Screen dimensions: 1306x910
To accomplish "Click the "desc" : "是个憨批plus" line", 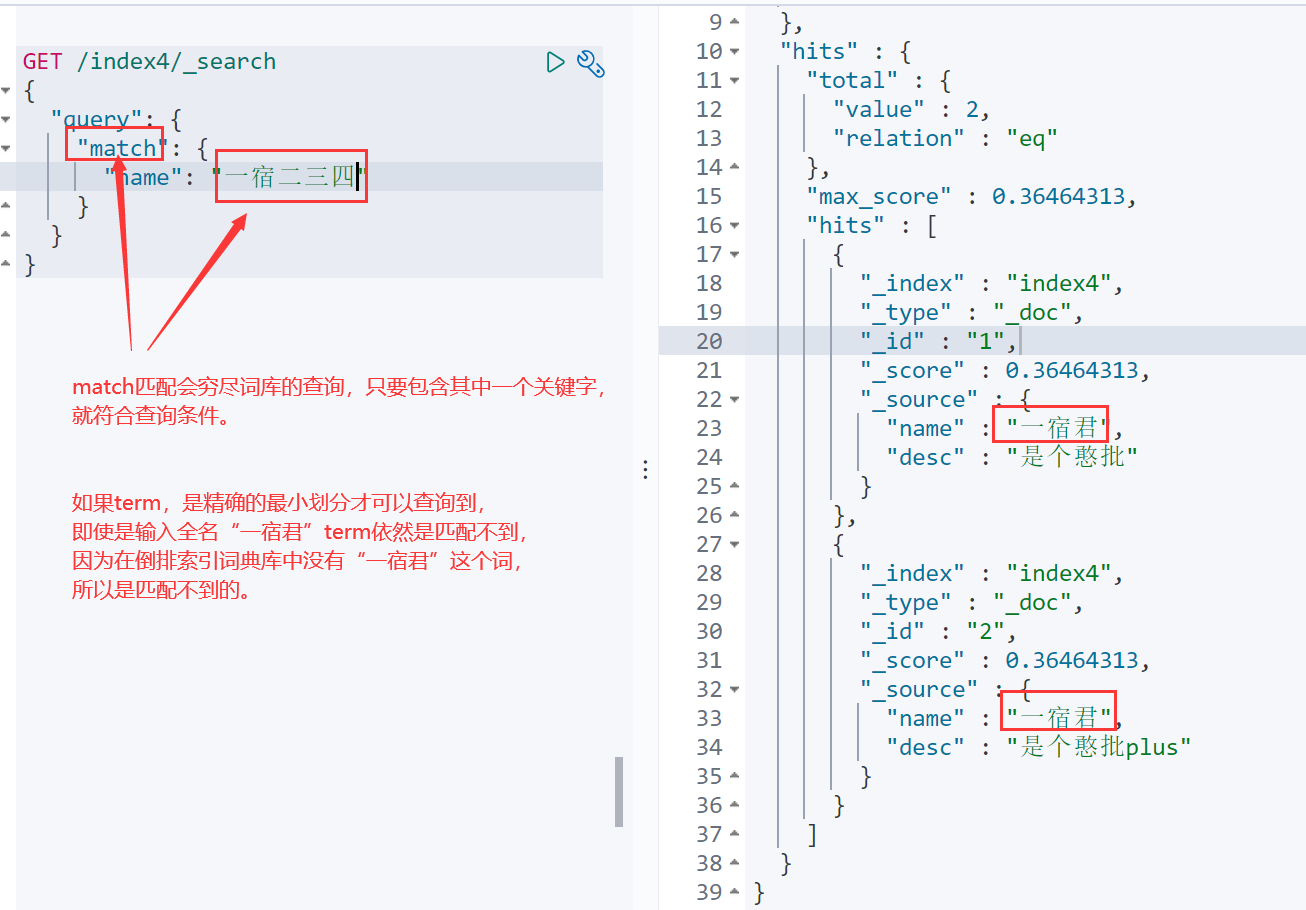I will (x=1039, y=747).
